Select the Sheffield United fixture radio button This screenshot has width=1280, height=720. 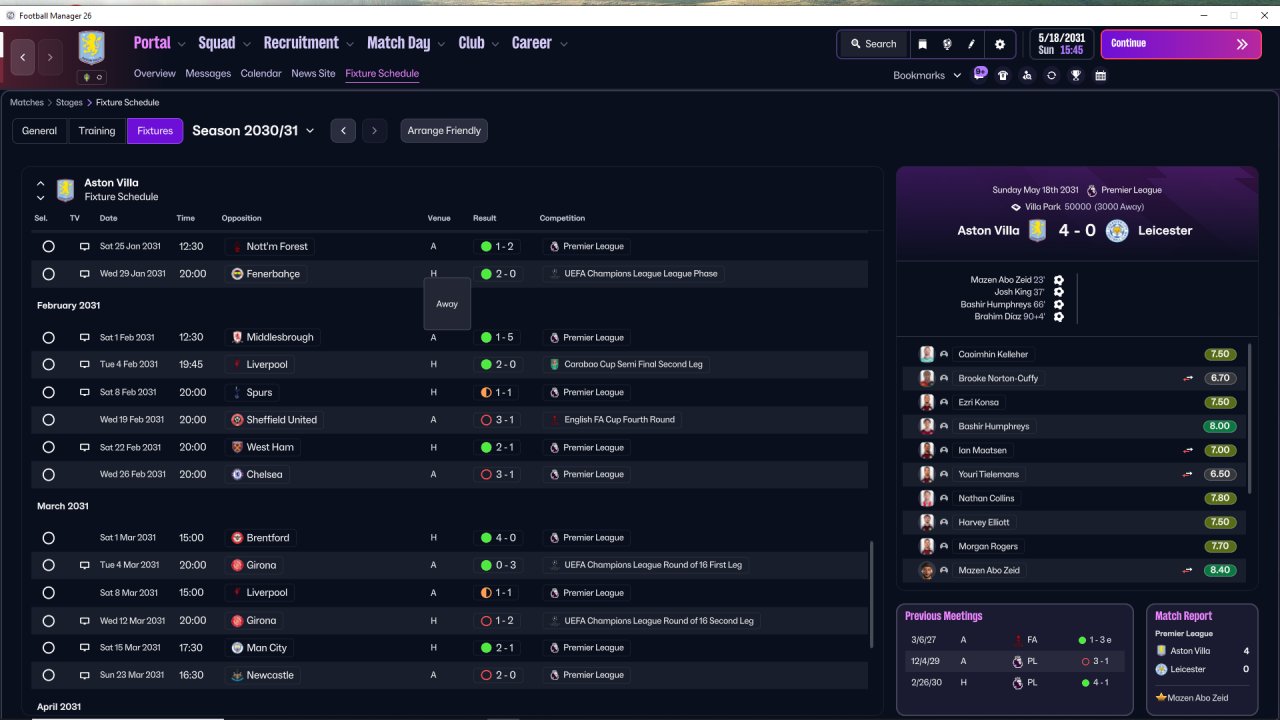48,420
